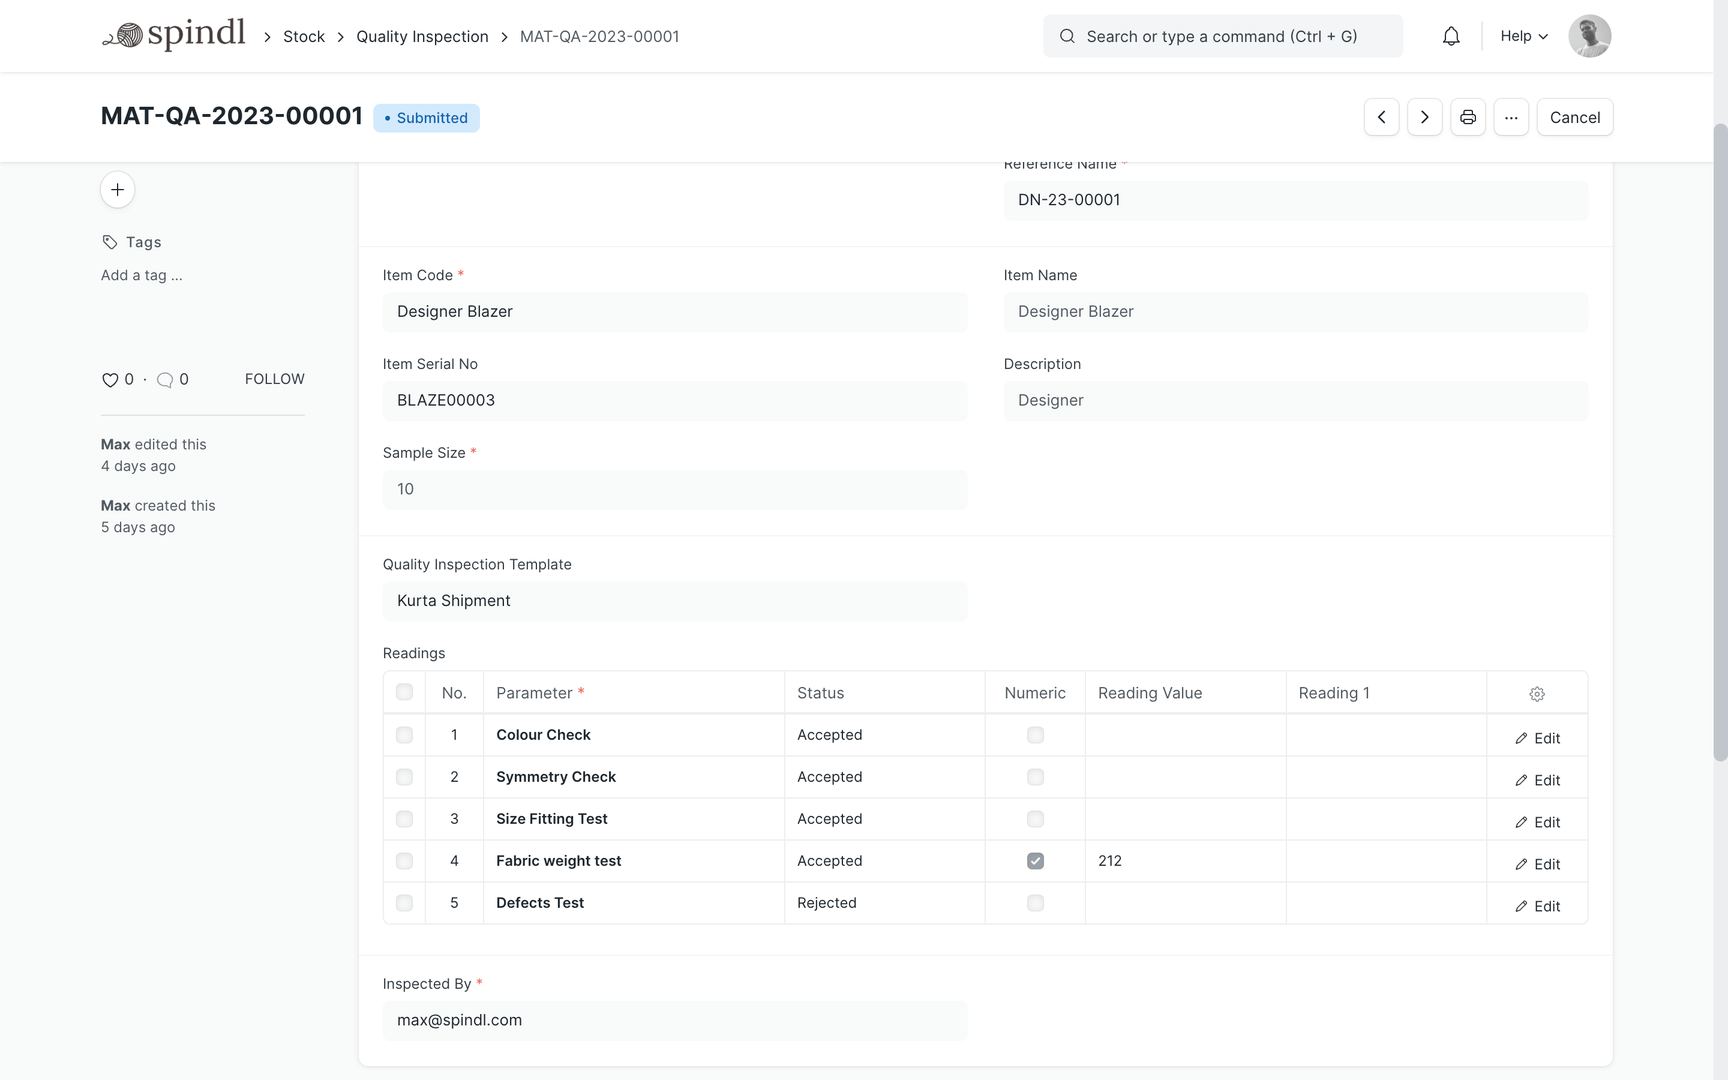Go to previous document with left chevron
The height and width of the screenshot is (1080, 1728).
pos(1381,117)
